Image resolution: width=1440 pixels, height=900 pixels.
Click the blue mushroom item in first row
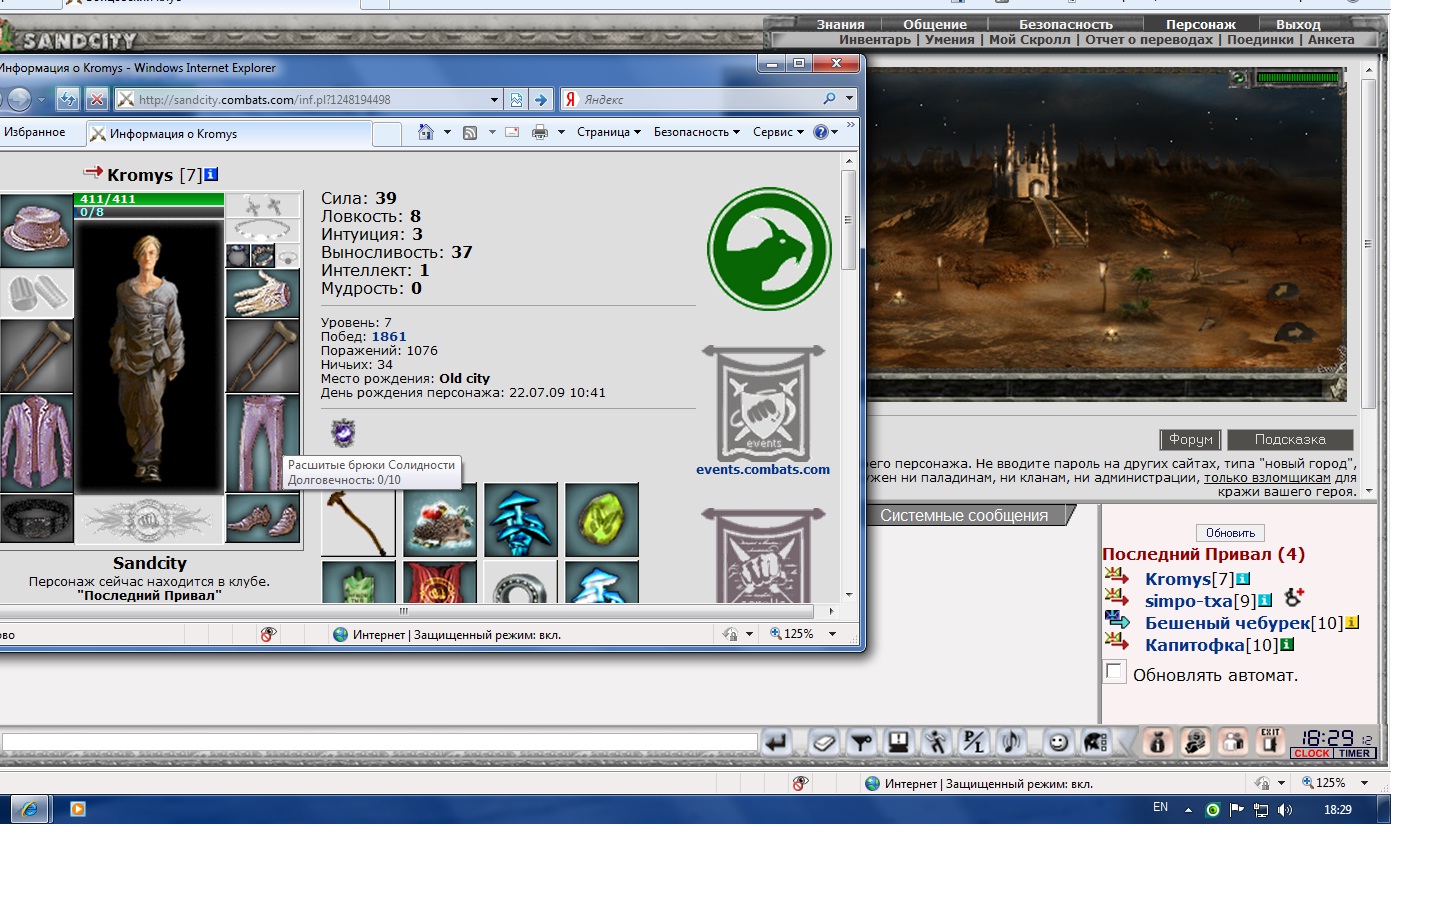521,520
